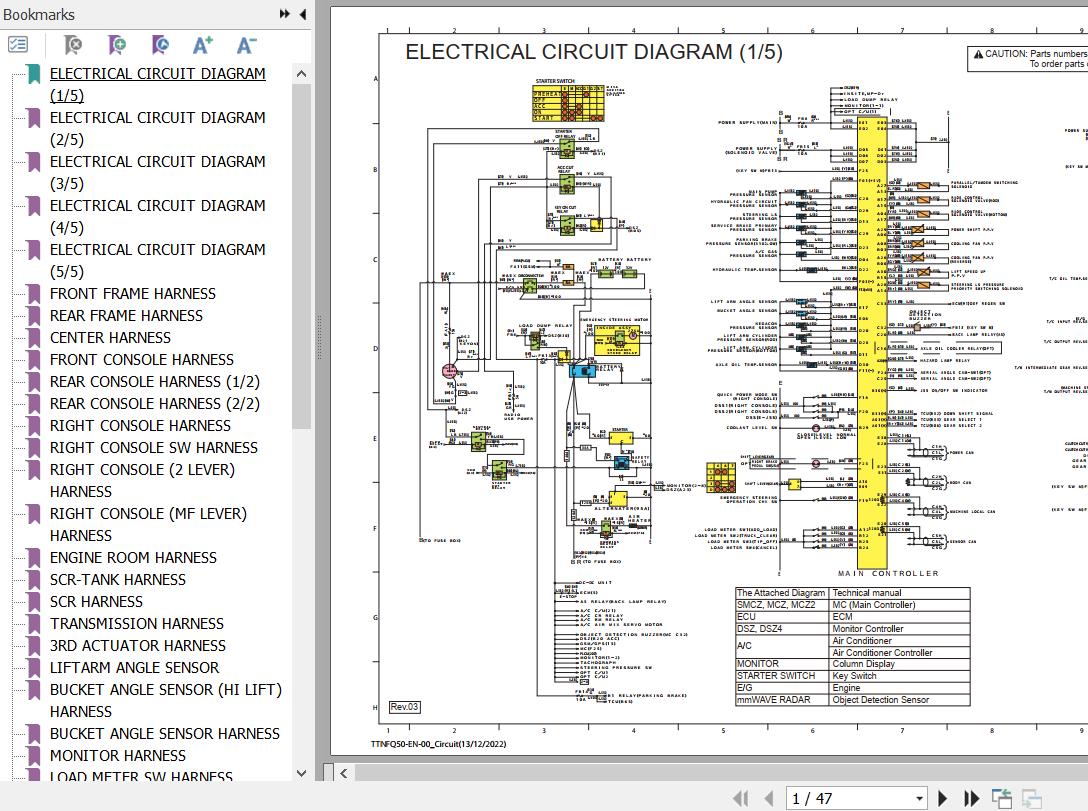Select the ENGINE ROOM HARNESS bookmark
Screen dimensions: 1088x811
(133, 558)
